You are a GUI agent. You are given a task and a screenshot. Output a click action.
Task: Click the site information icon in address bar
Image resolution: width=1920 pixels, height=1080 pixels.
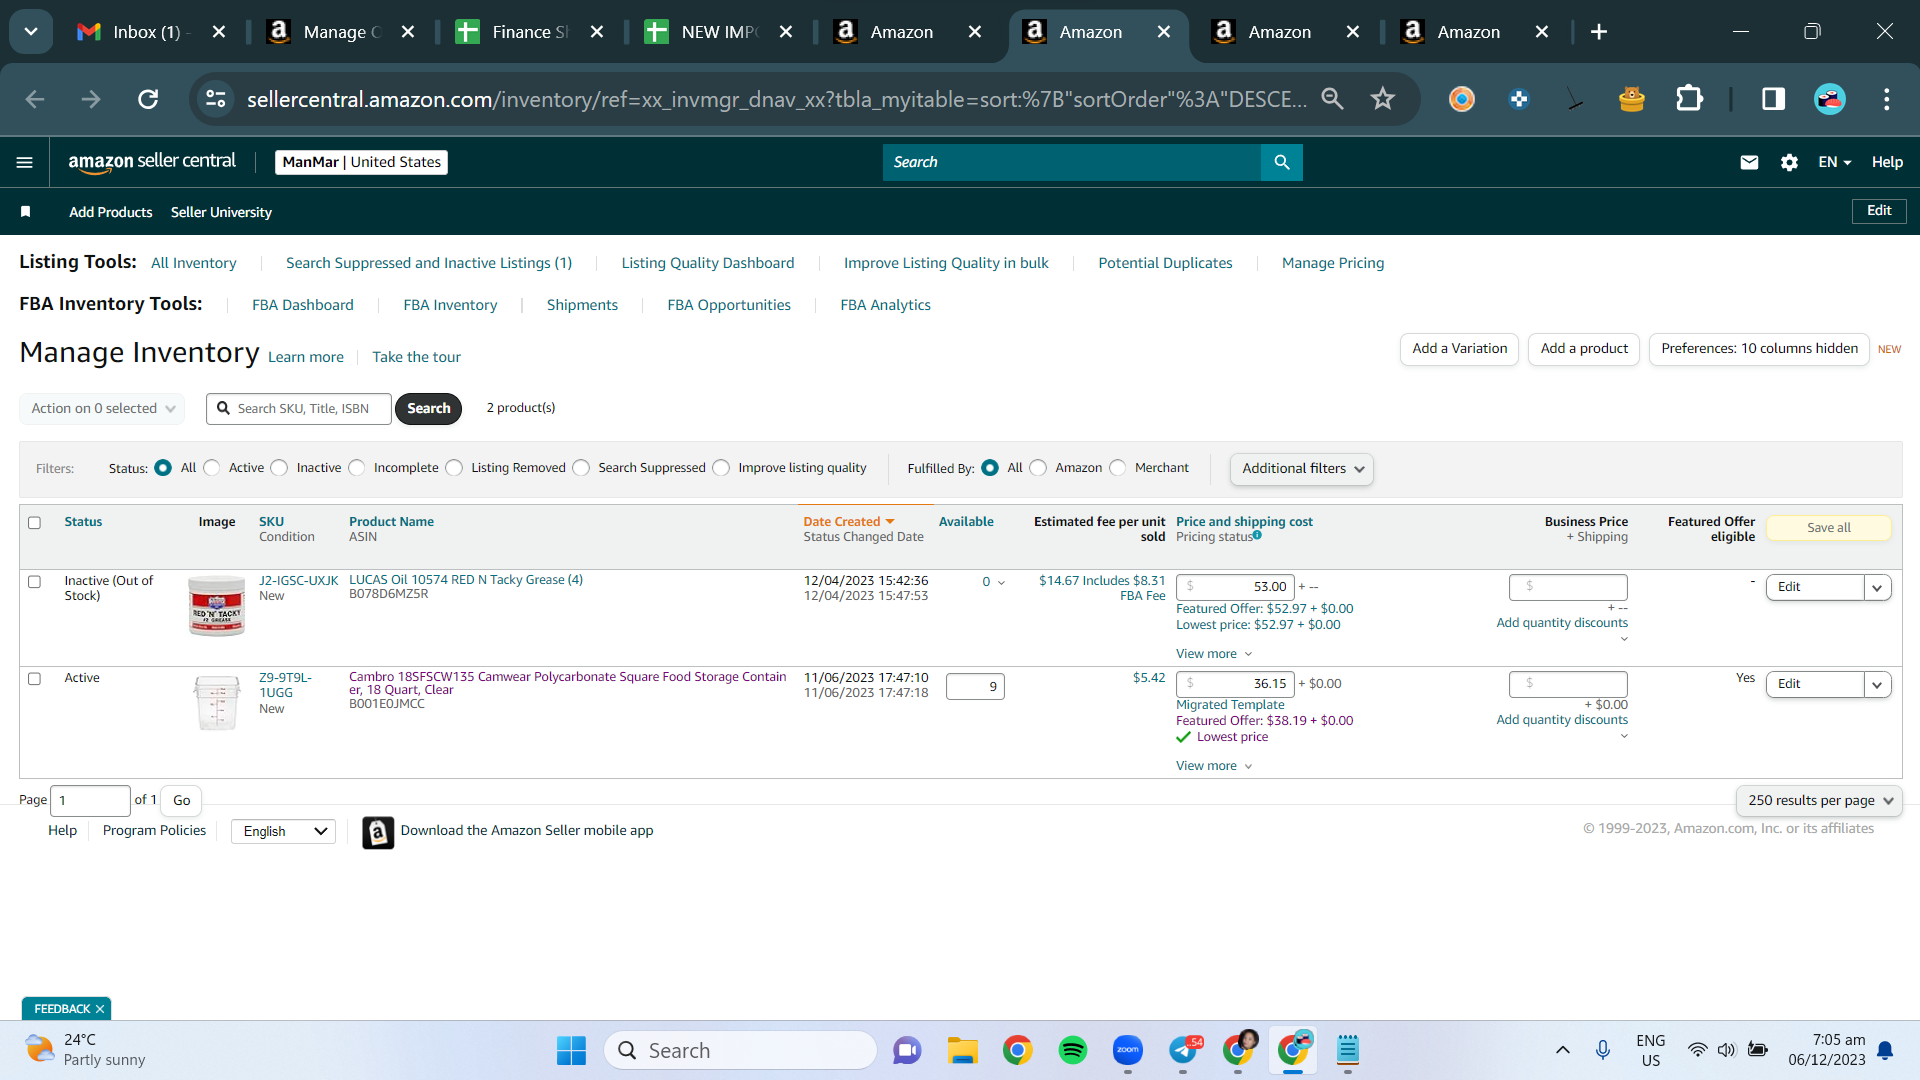(216, 99)
